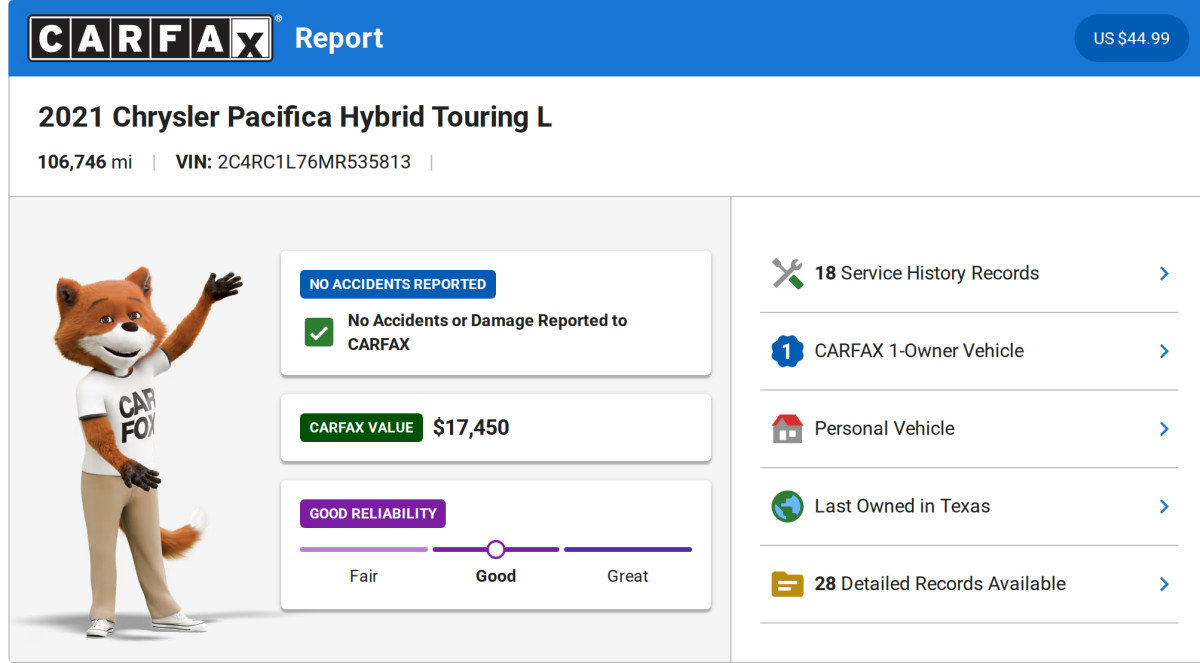
Task: Click No Accidents or Damage Reported text
Action: (487, 332)
